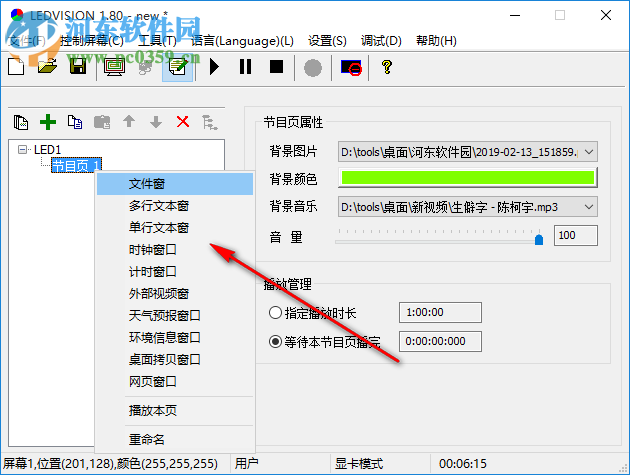Click the 0:00:00:000 time field
630x475 pixels.
click(440, 341)
